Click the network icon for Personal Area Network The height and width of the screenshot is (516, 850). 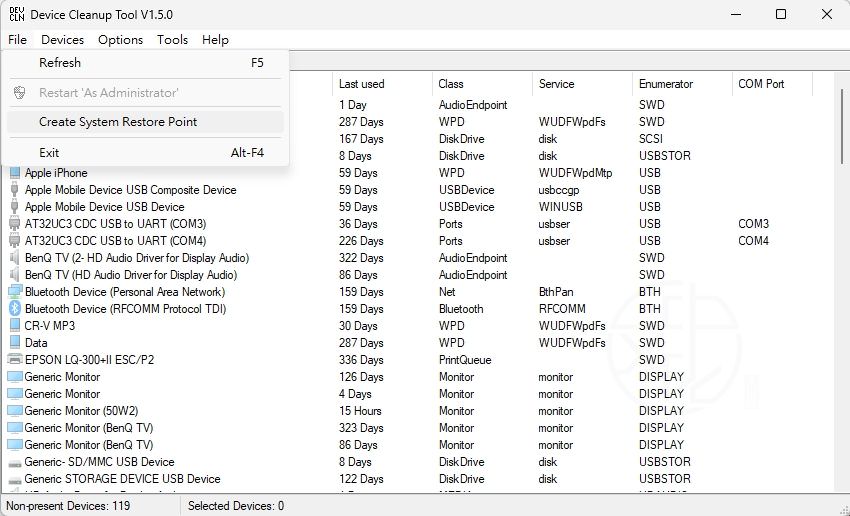(14, 292)
